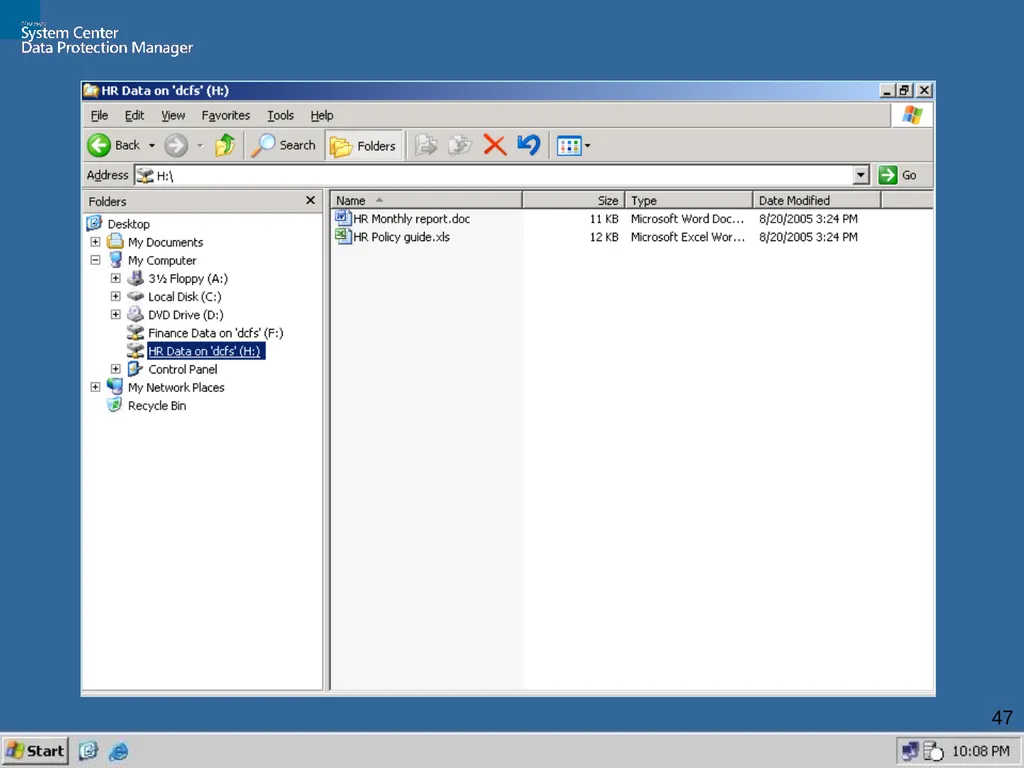Click the red Delete X icon
The height and width of the screenshot is (768, 1024).
(x=495, y=145)
